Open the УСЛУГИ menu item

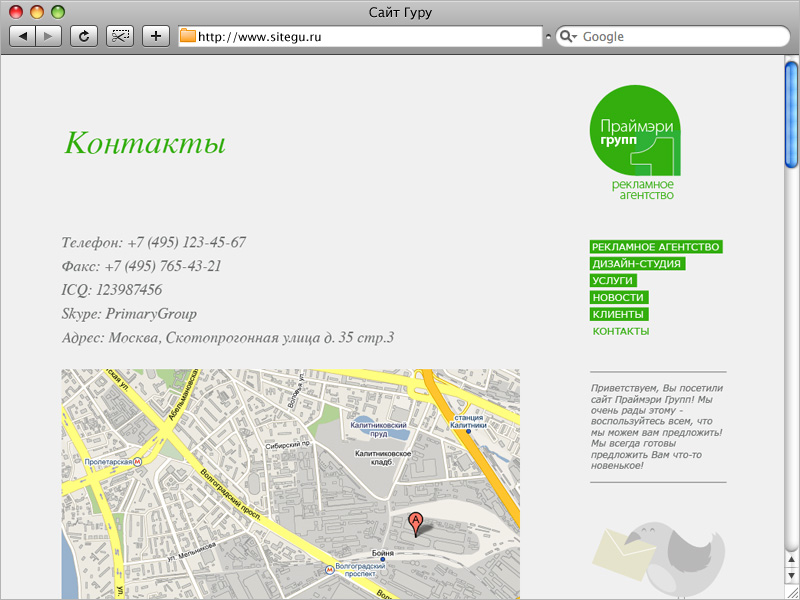[613, 281]
